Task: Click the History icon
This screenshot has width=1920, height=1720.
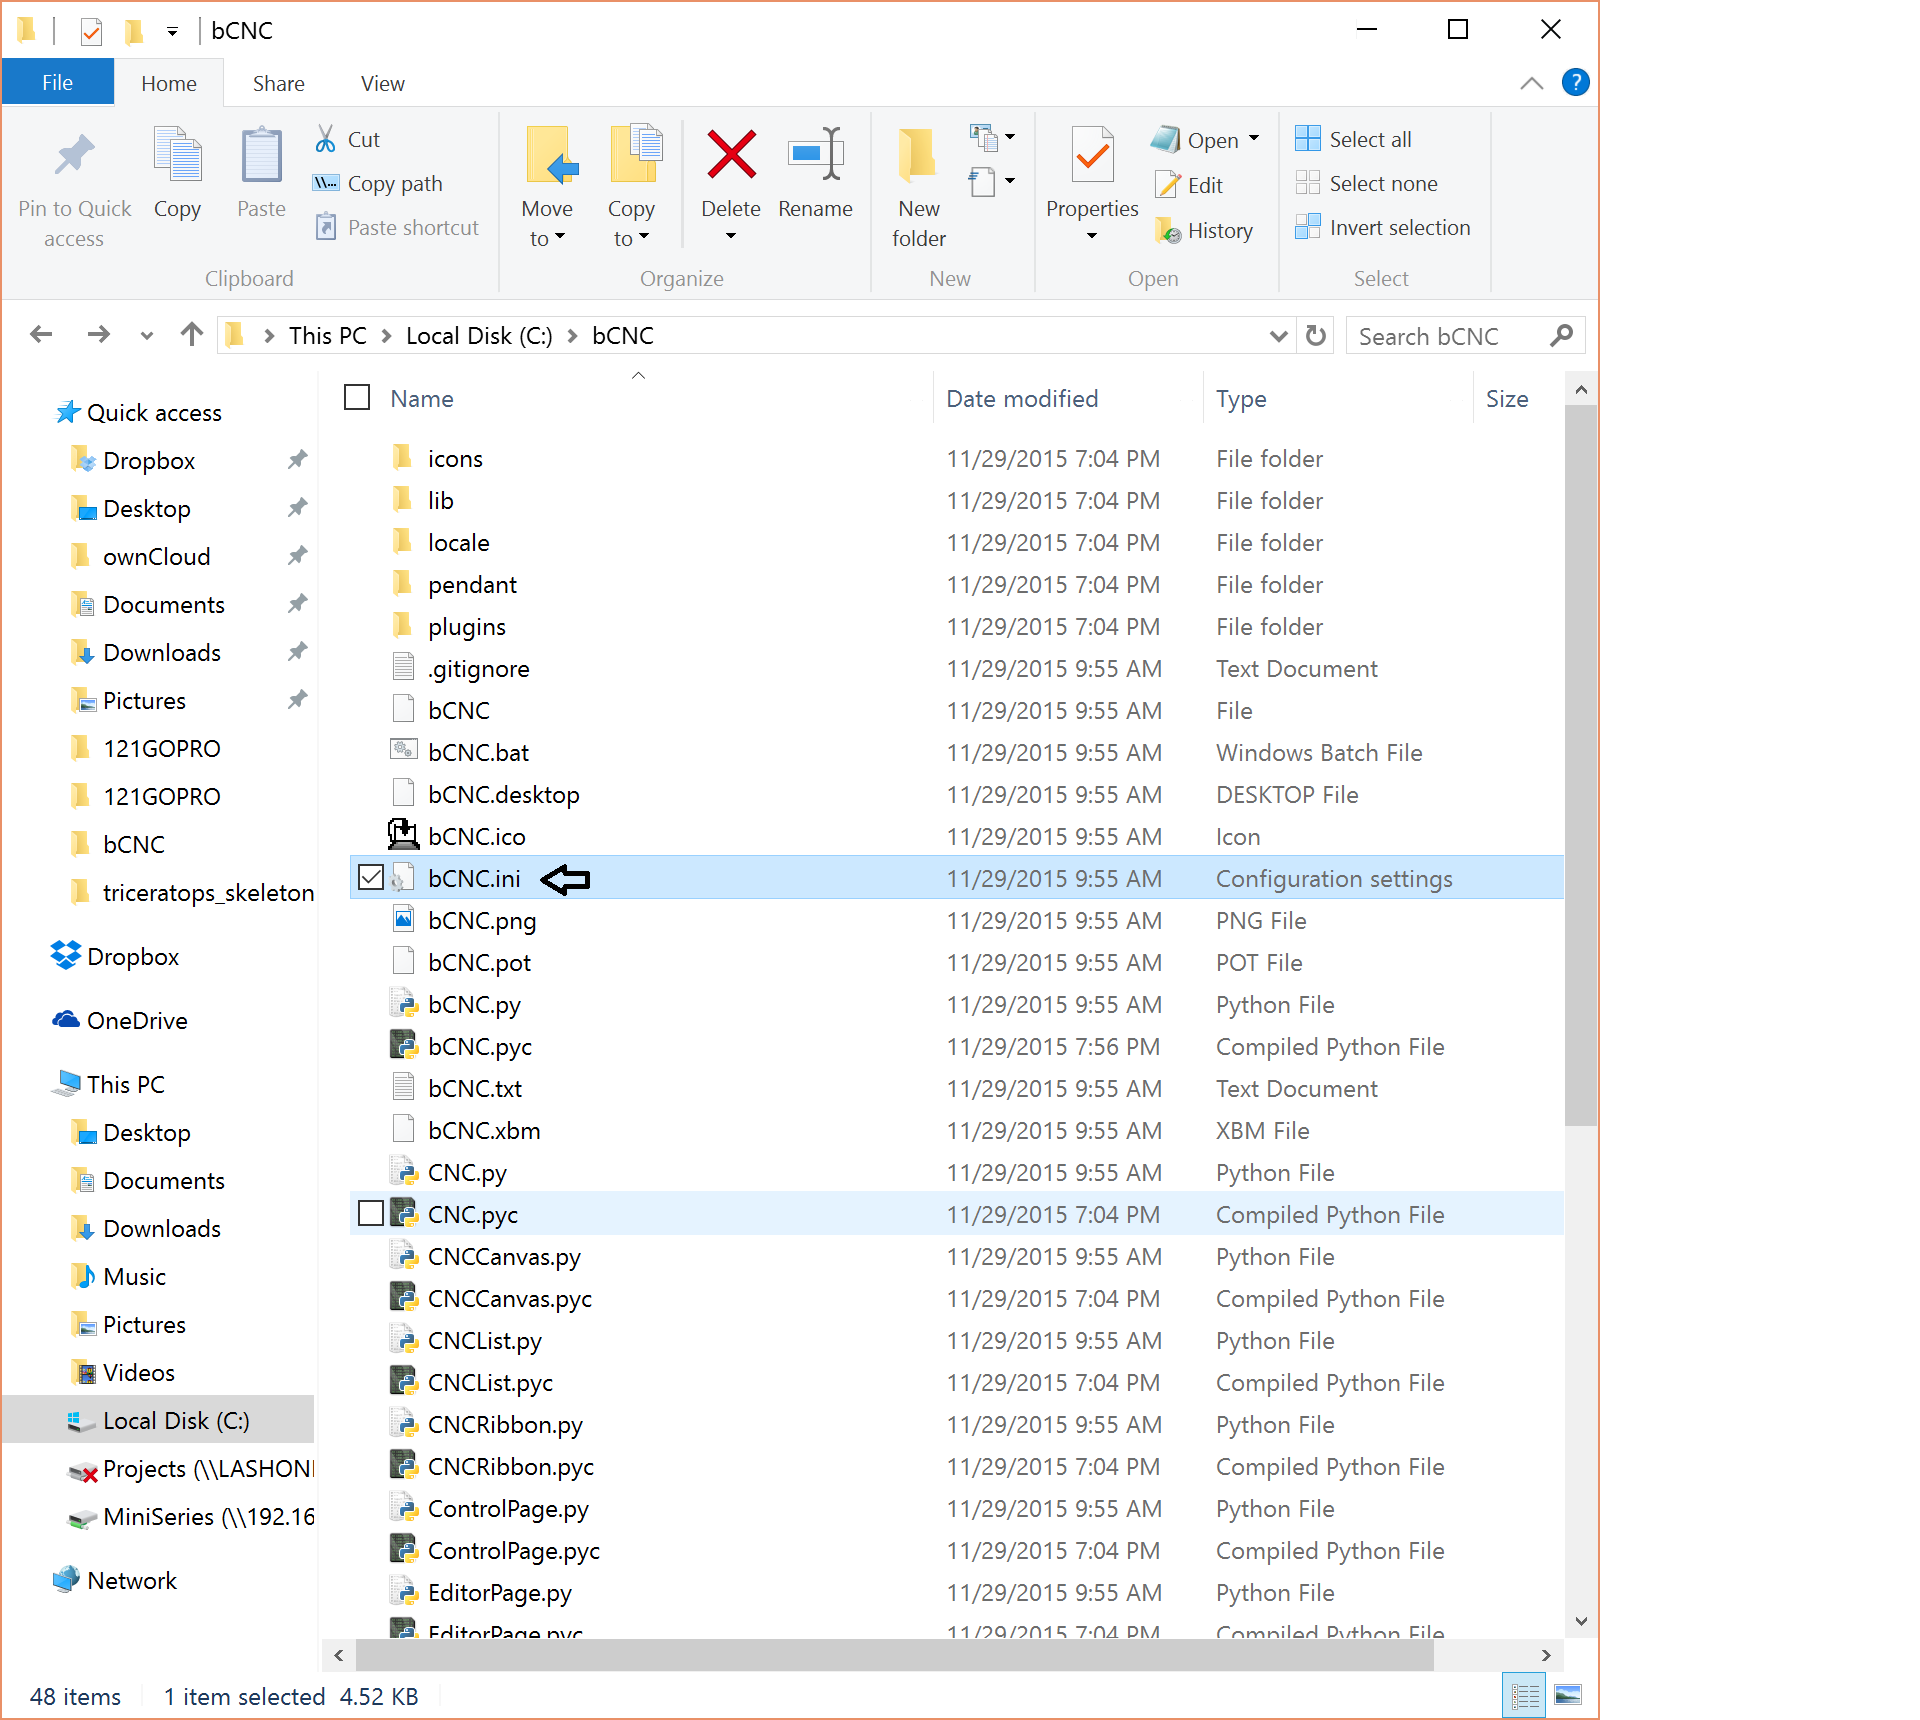Action: [x=1167, y=231]
